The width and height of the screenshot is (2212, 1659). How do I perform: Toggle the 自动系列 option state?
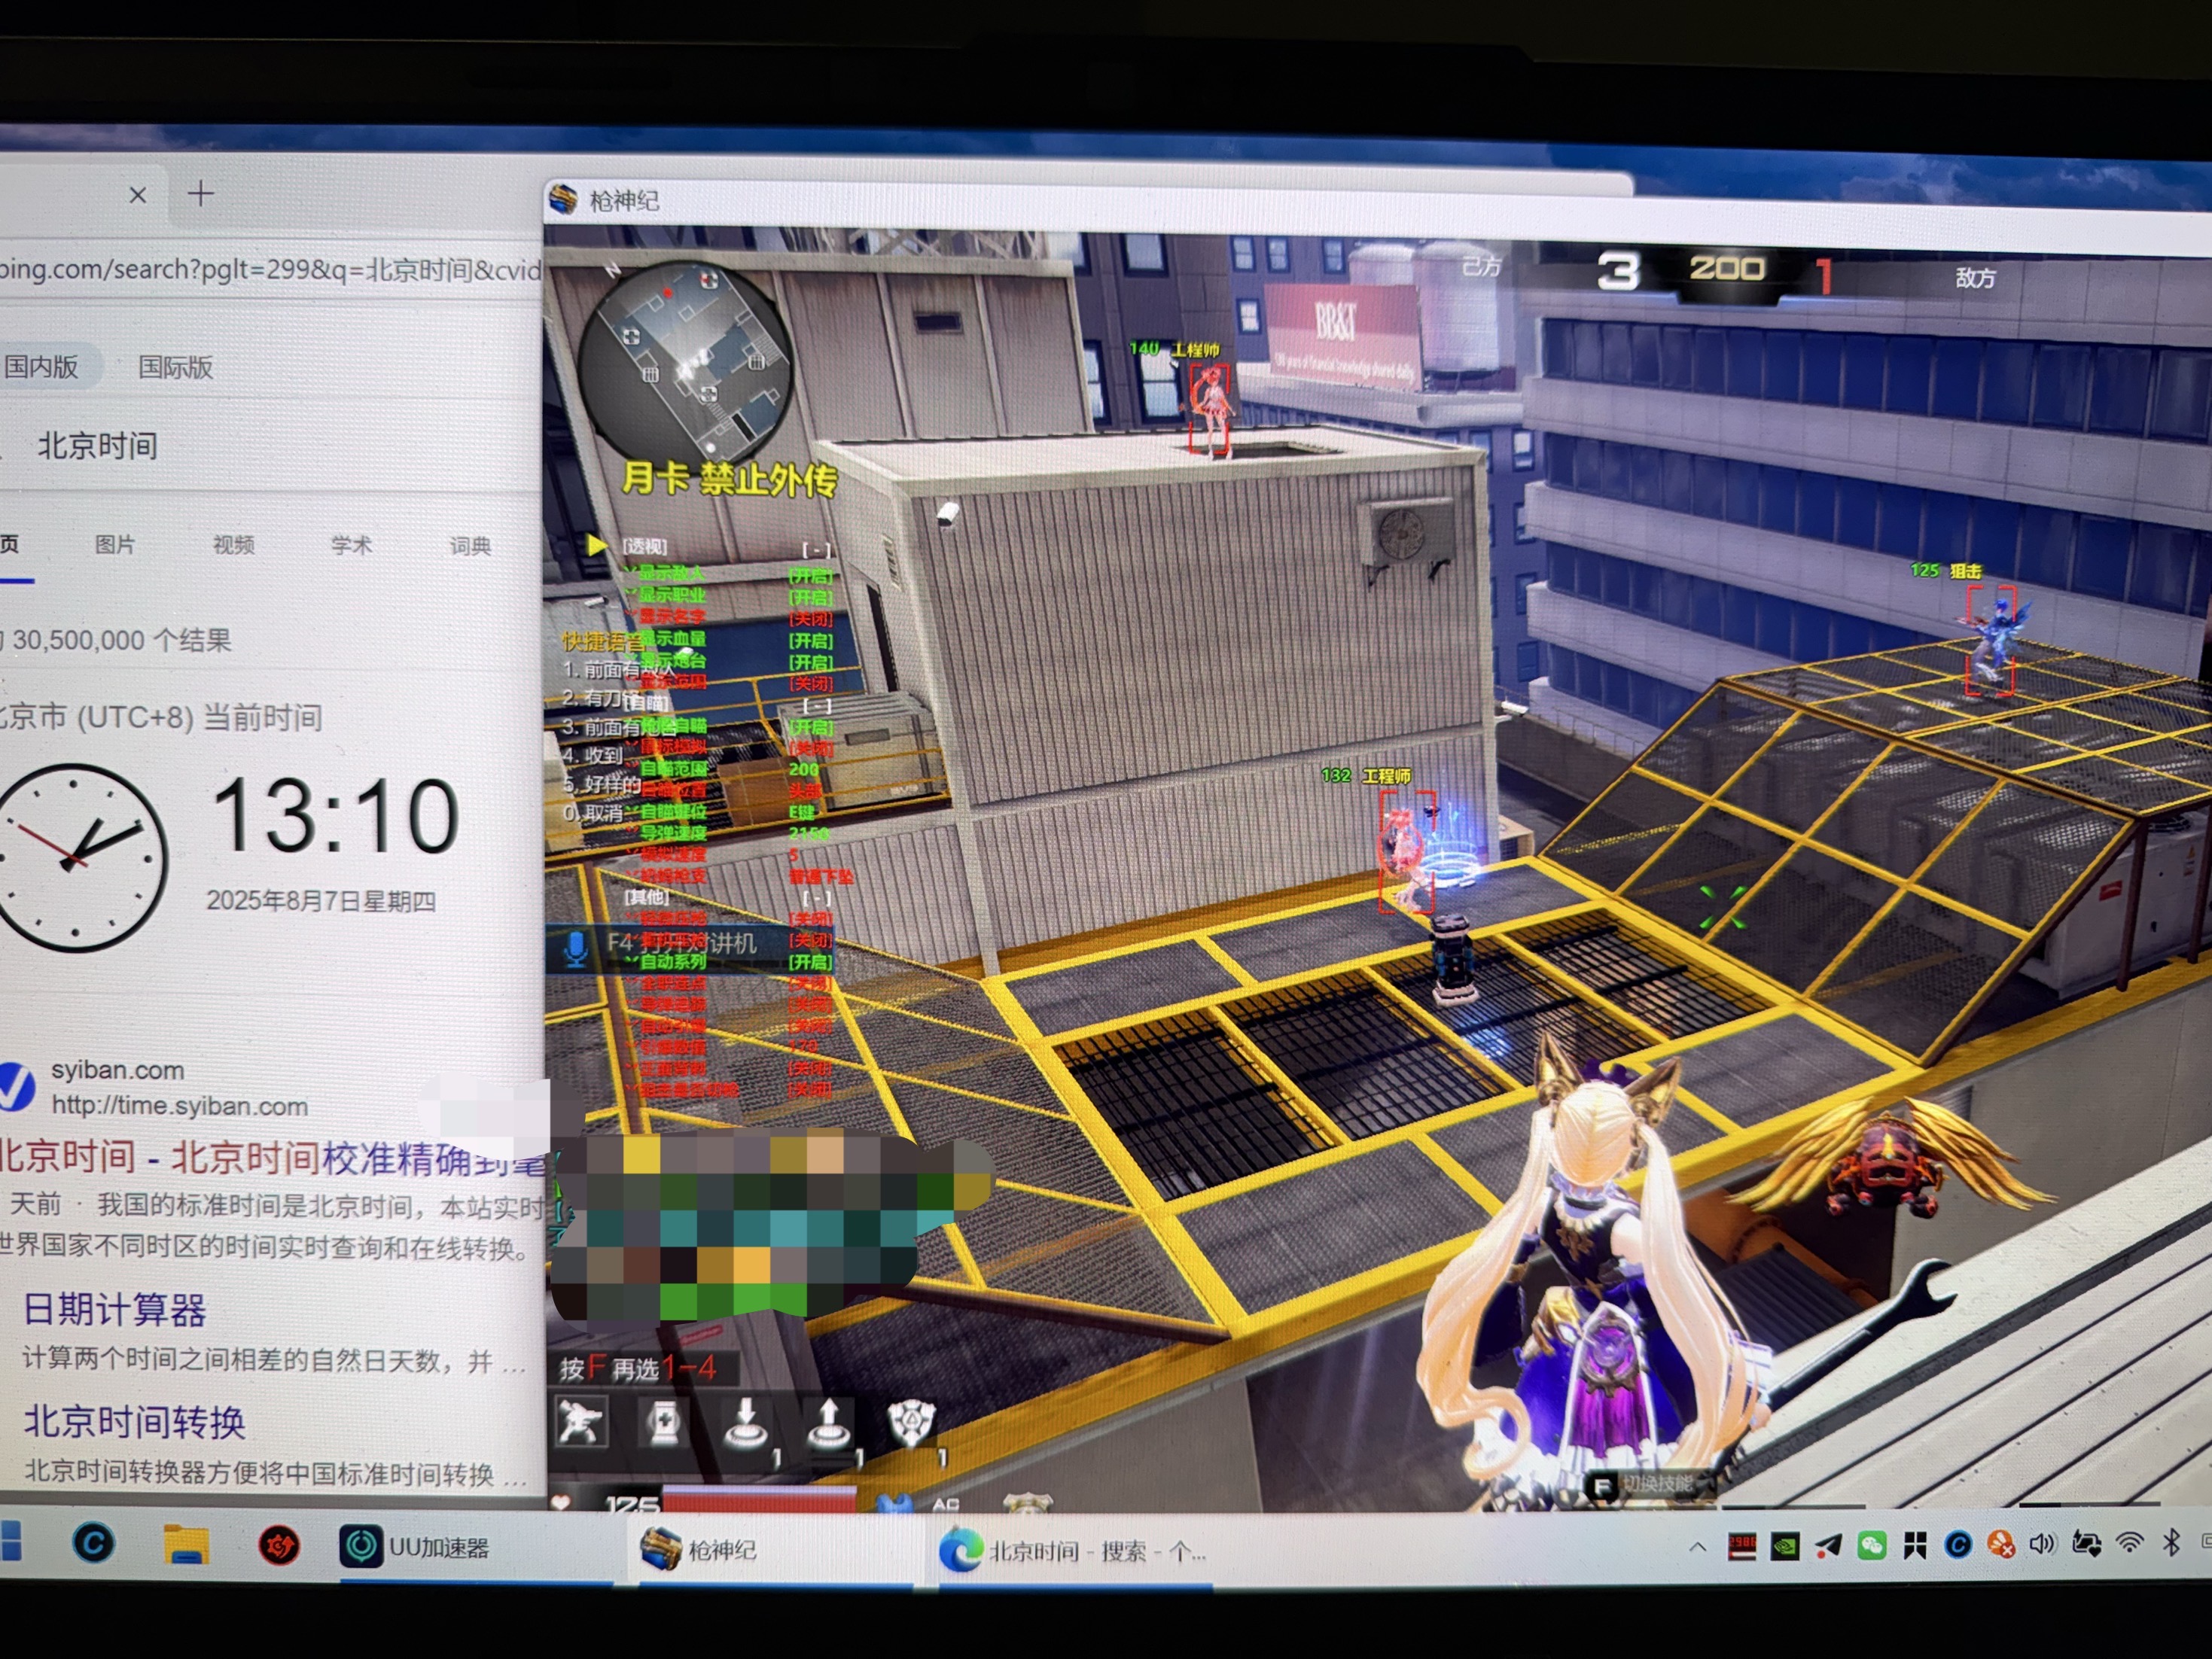810,962
